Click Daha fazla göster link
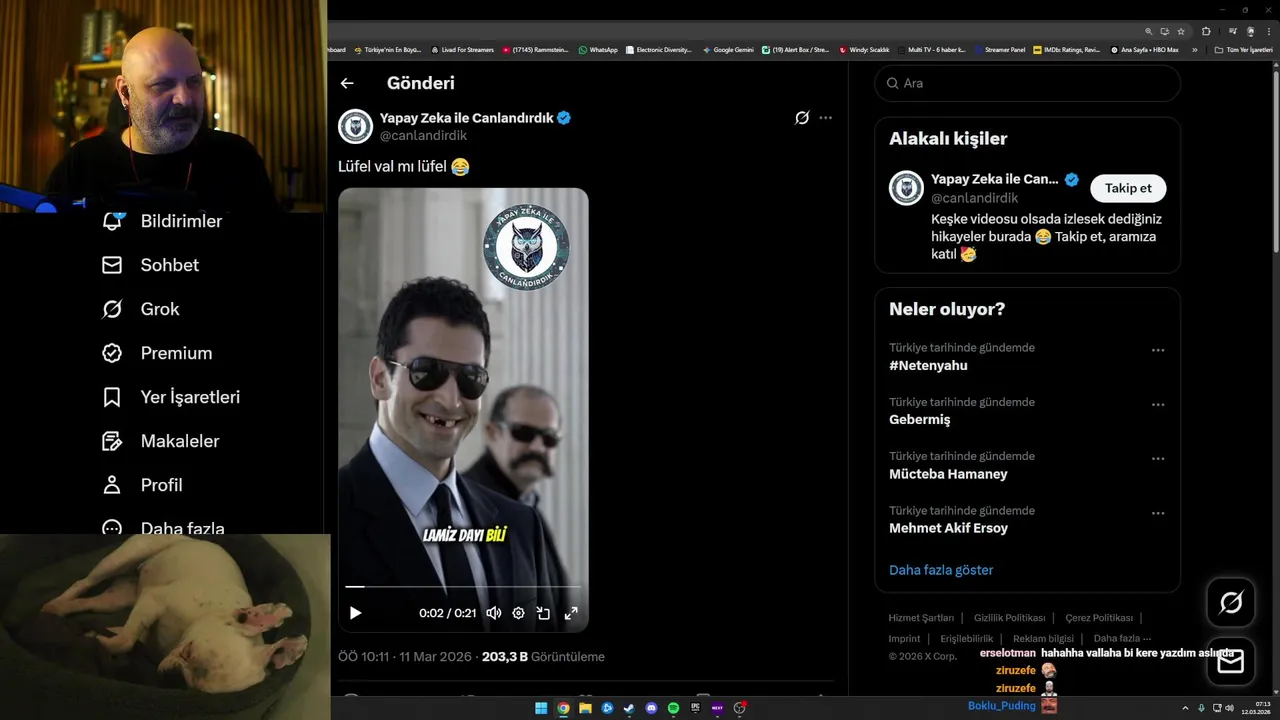The image size is (1280, 720). click(941, 570)
